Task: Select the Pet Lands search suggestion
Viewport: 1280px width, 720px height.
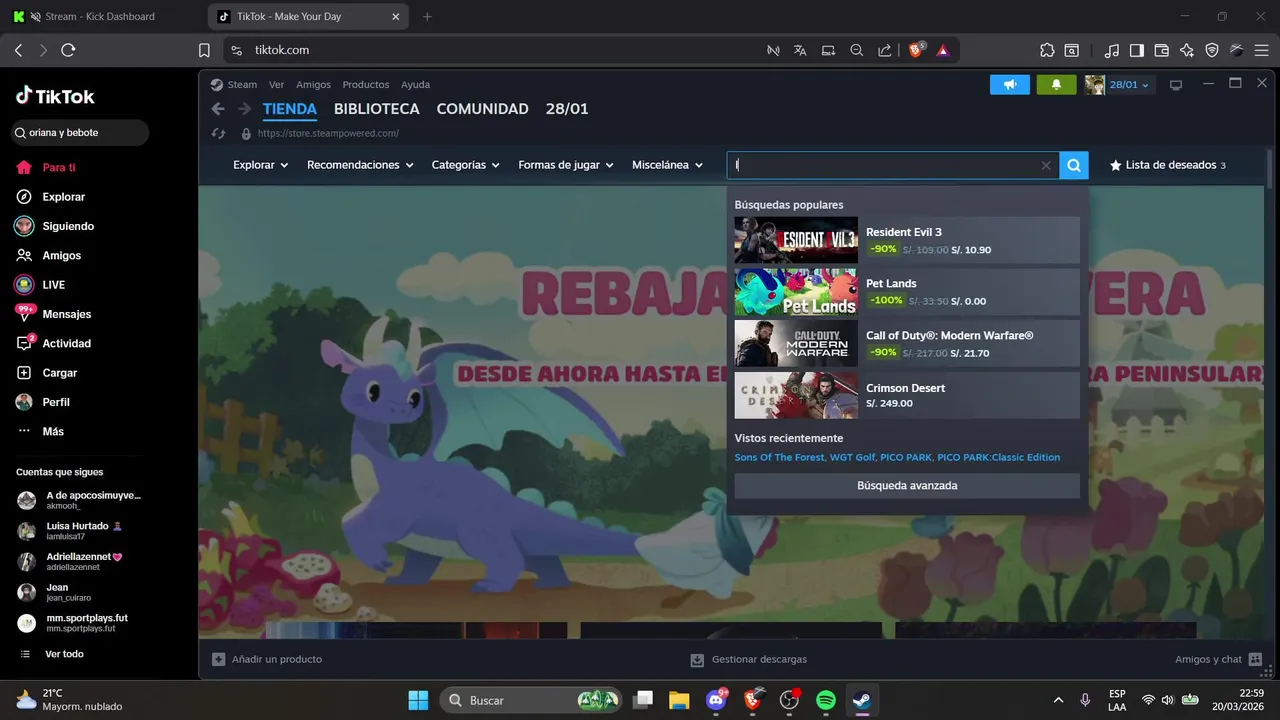Action: [907, 292]
